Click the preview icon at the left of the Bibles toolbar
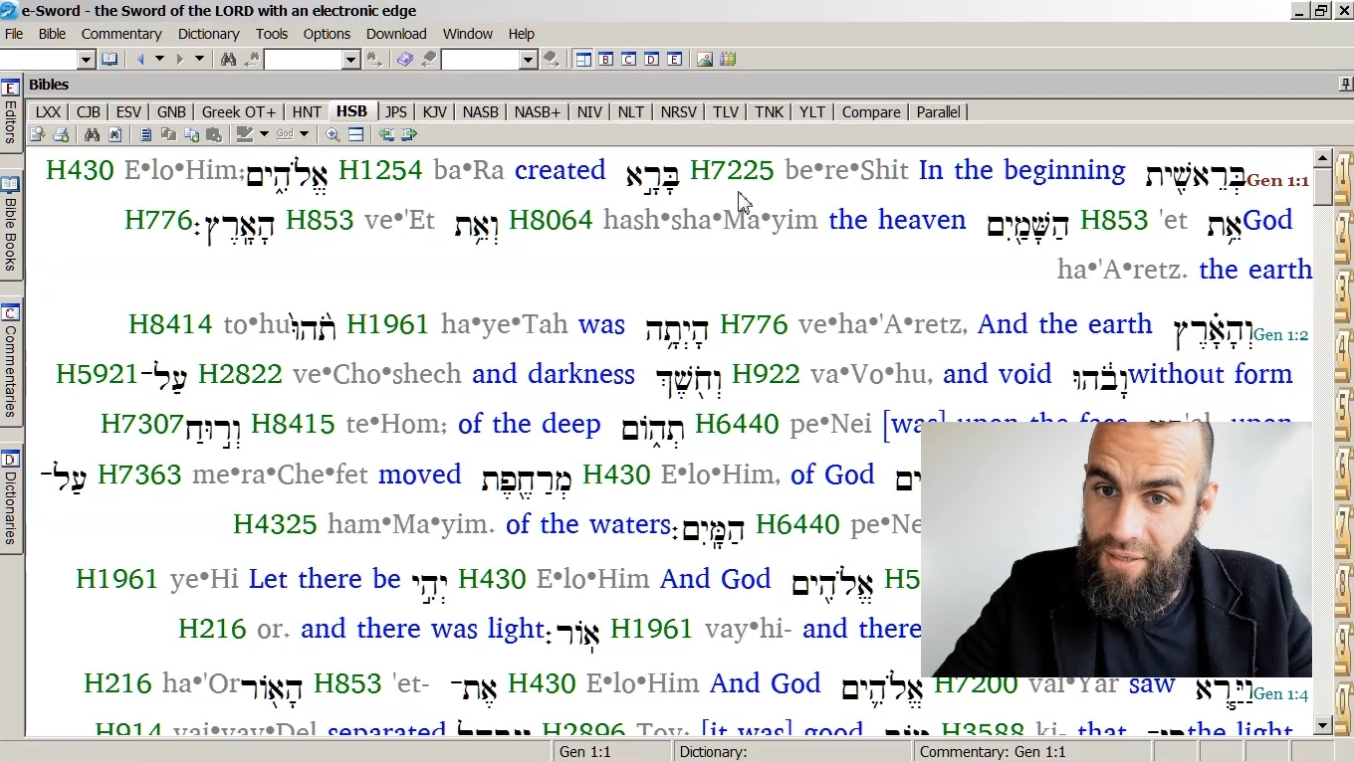Image resolution: width=1354 pixels, height=762 pixels. (x=36, y=134)
